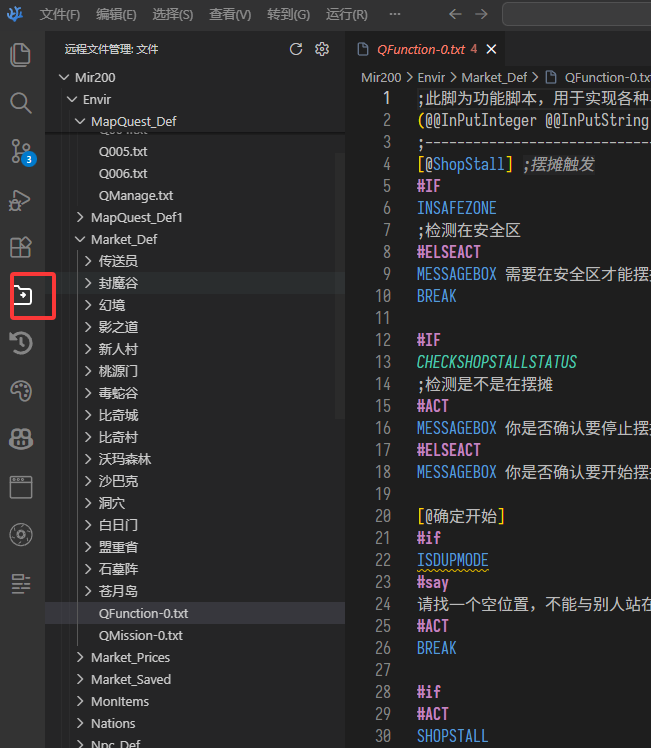
Task: Open the 运行(R) menu
Action: [347, 15]
